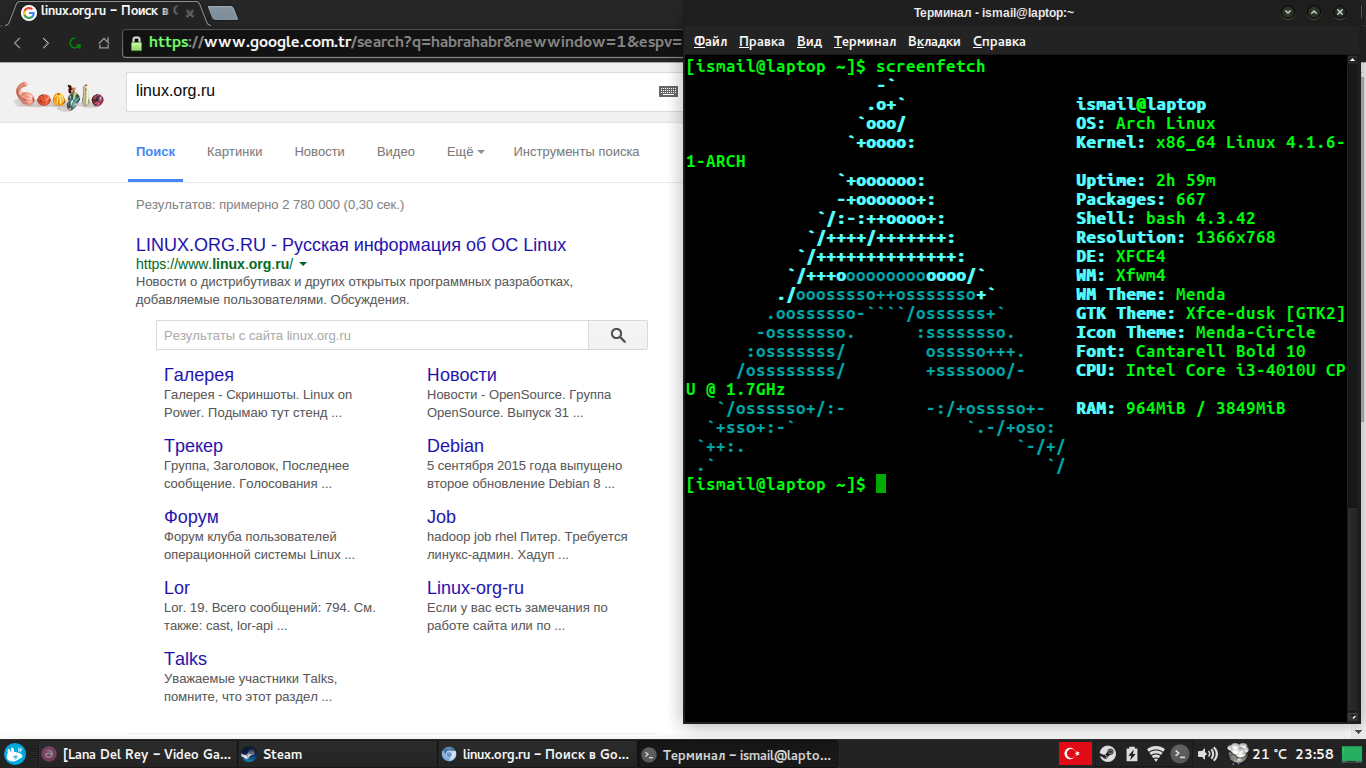1366x768 pixels.
Task: Expand the green arrow beside the result URL
Action: click(x=303, y=265)
